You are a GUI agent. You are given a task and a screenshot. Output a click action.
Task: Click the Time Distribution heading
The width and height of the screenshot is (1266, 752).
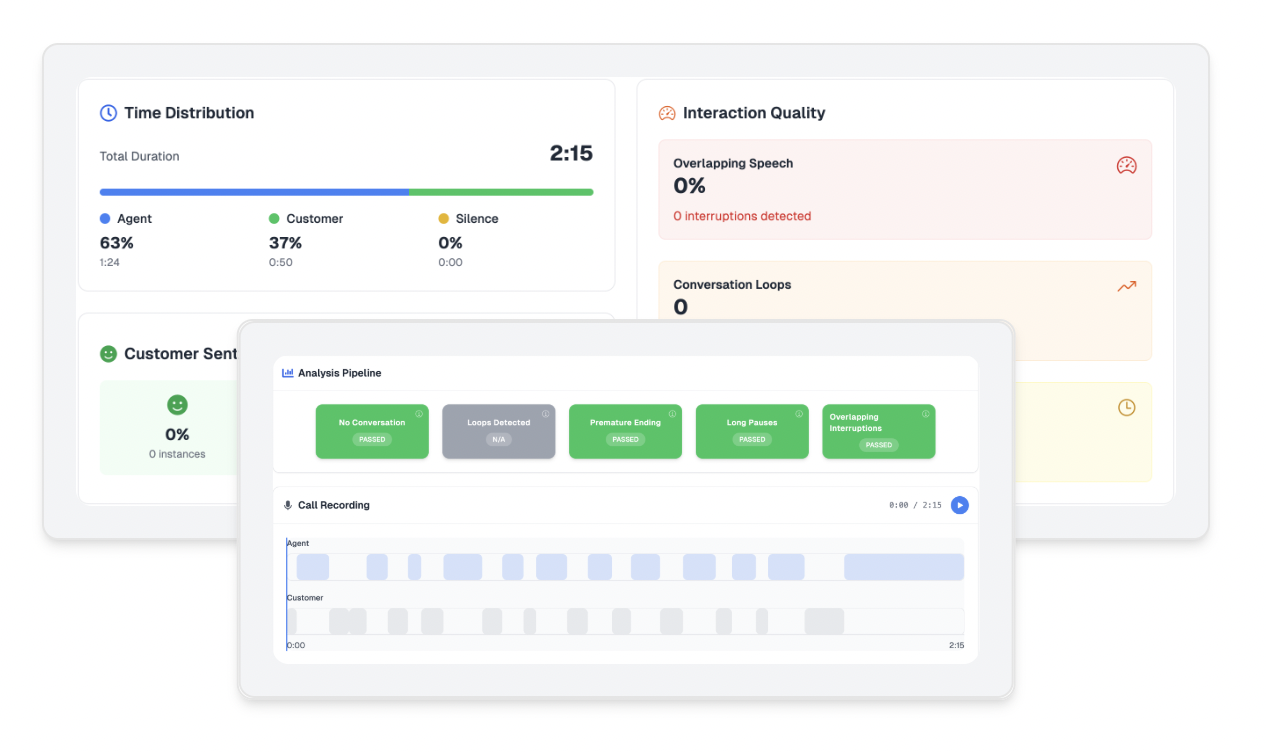point(189,113)
